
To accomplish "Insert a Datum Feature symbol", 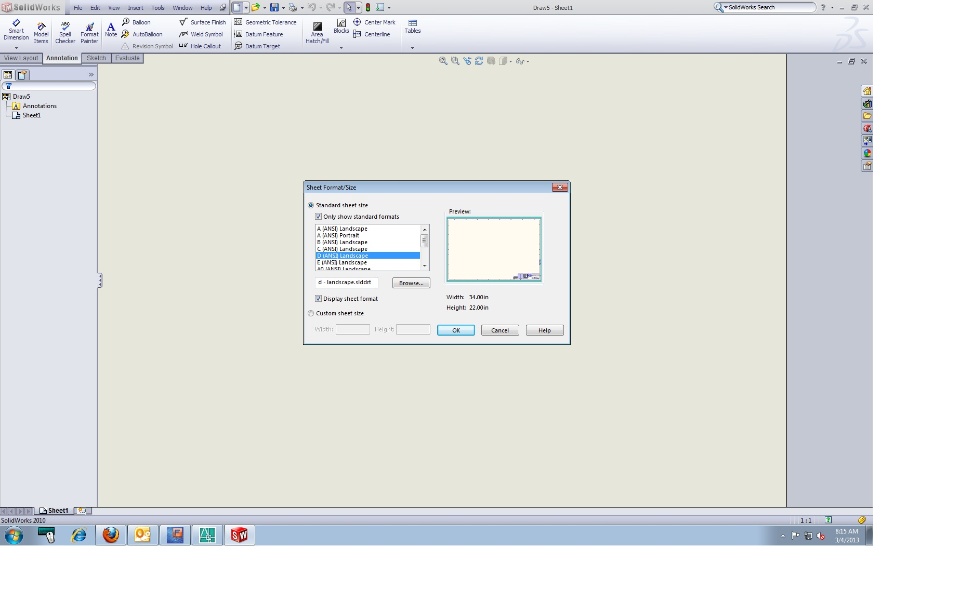I will click(x=258, y=34).
